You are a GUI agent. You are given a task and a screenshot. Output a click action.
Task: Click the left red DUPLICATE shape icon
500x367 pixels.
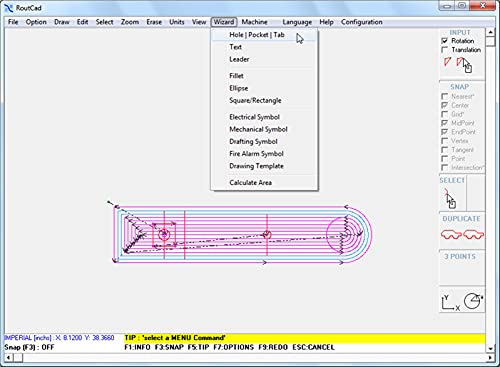(x=451, y=235)
